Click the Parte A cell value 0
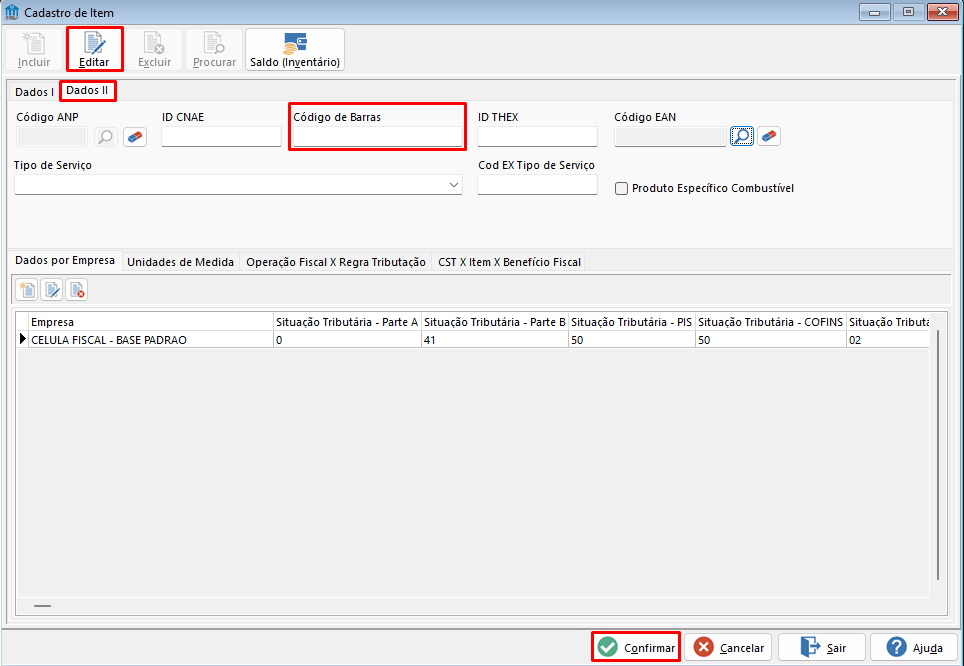The width and height of the screenshot is (964, 666). (347, 339)
